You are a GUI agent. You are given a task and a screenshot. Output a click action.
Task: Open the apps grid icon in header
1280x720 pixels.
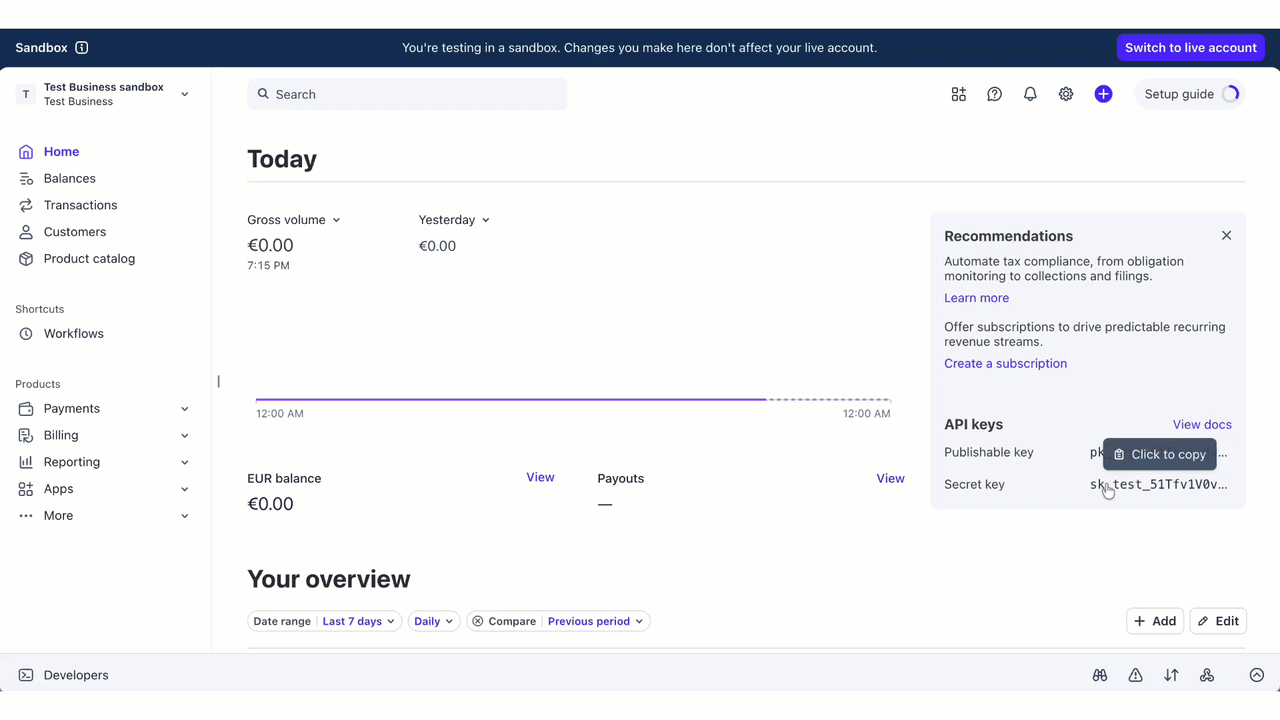coord(959,94)
